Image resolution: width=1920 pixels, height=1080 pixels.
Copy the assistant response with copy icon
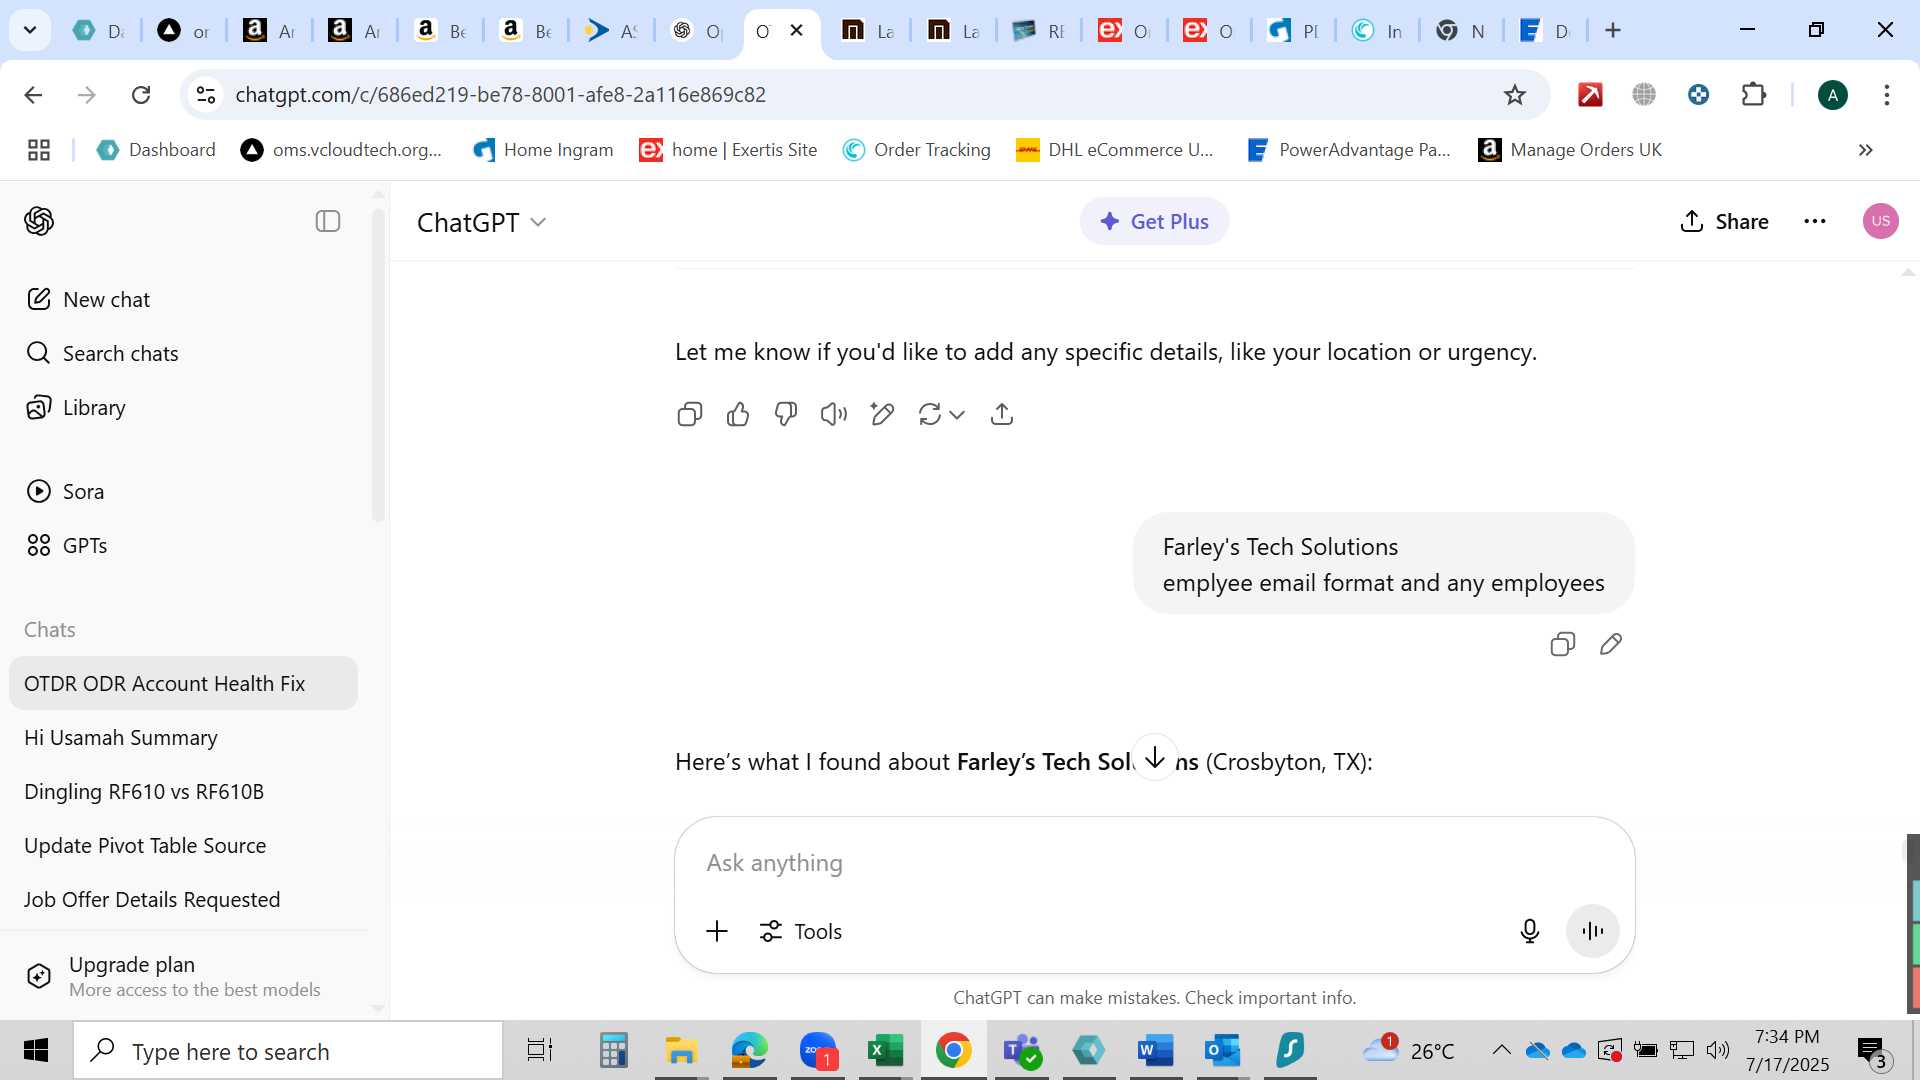[690, 414]
